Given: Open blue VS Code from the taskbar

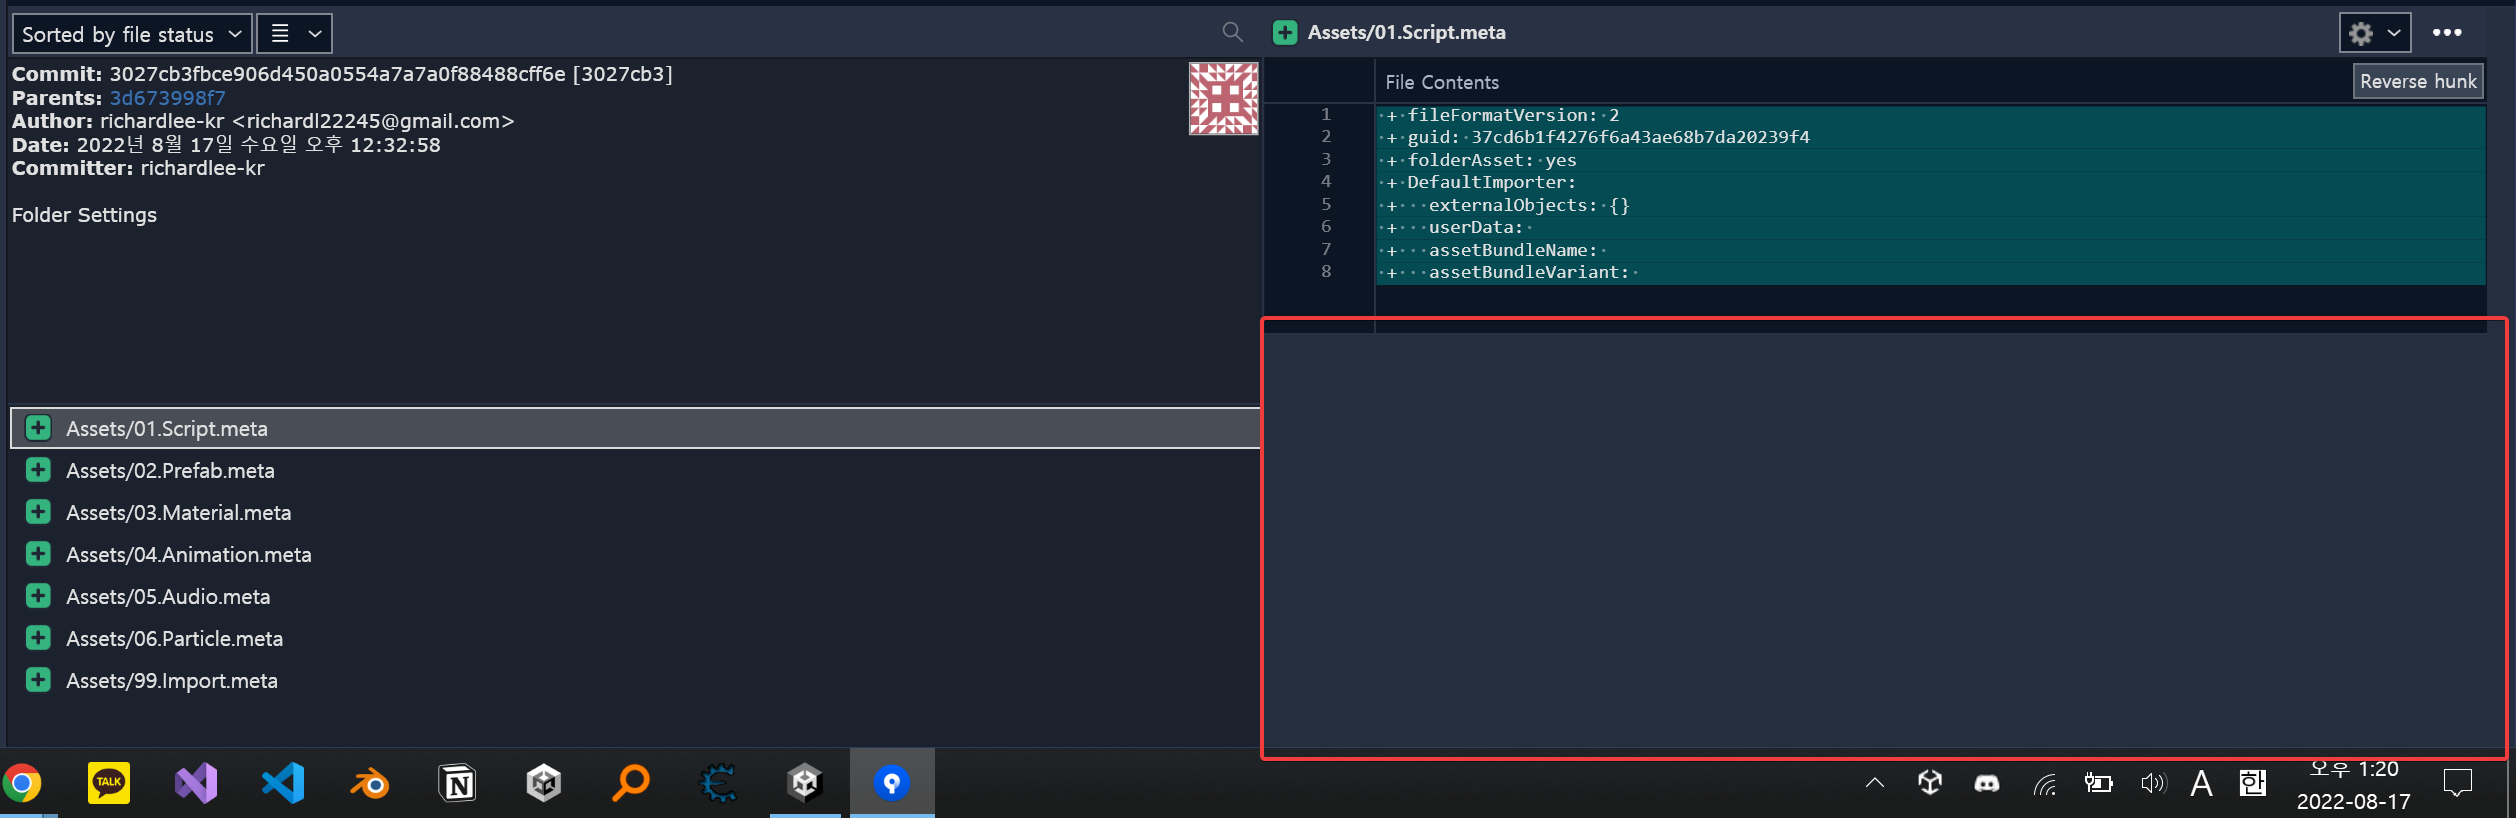Looking at the screenshot, I should click(283, 783).
